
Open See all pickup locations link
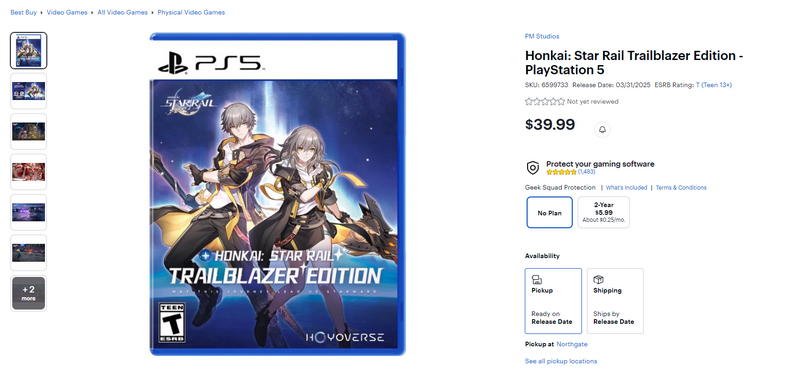click(x=561, y=361)
